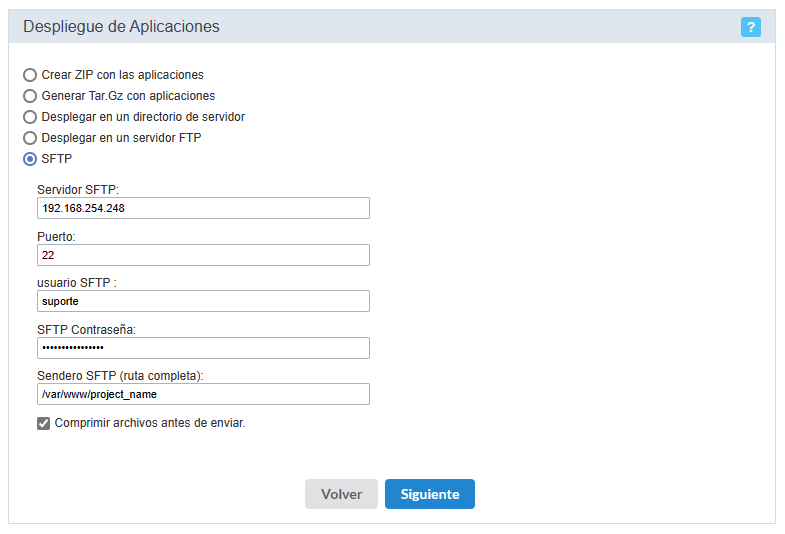Uncheck Comprimir archivos antes de enviar checkbox

[x=44, y=423]
